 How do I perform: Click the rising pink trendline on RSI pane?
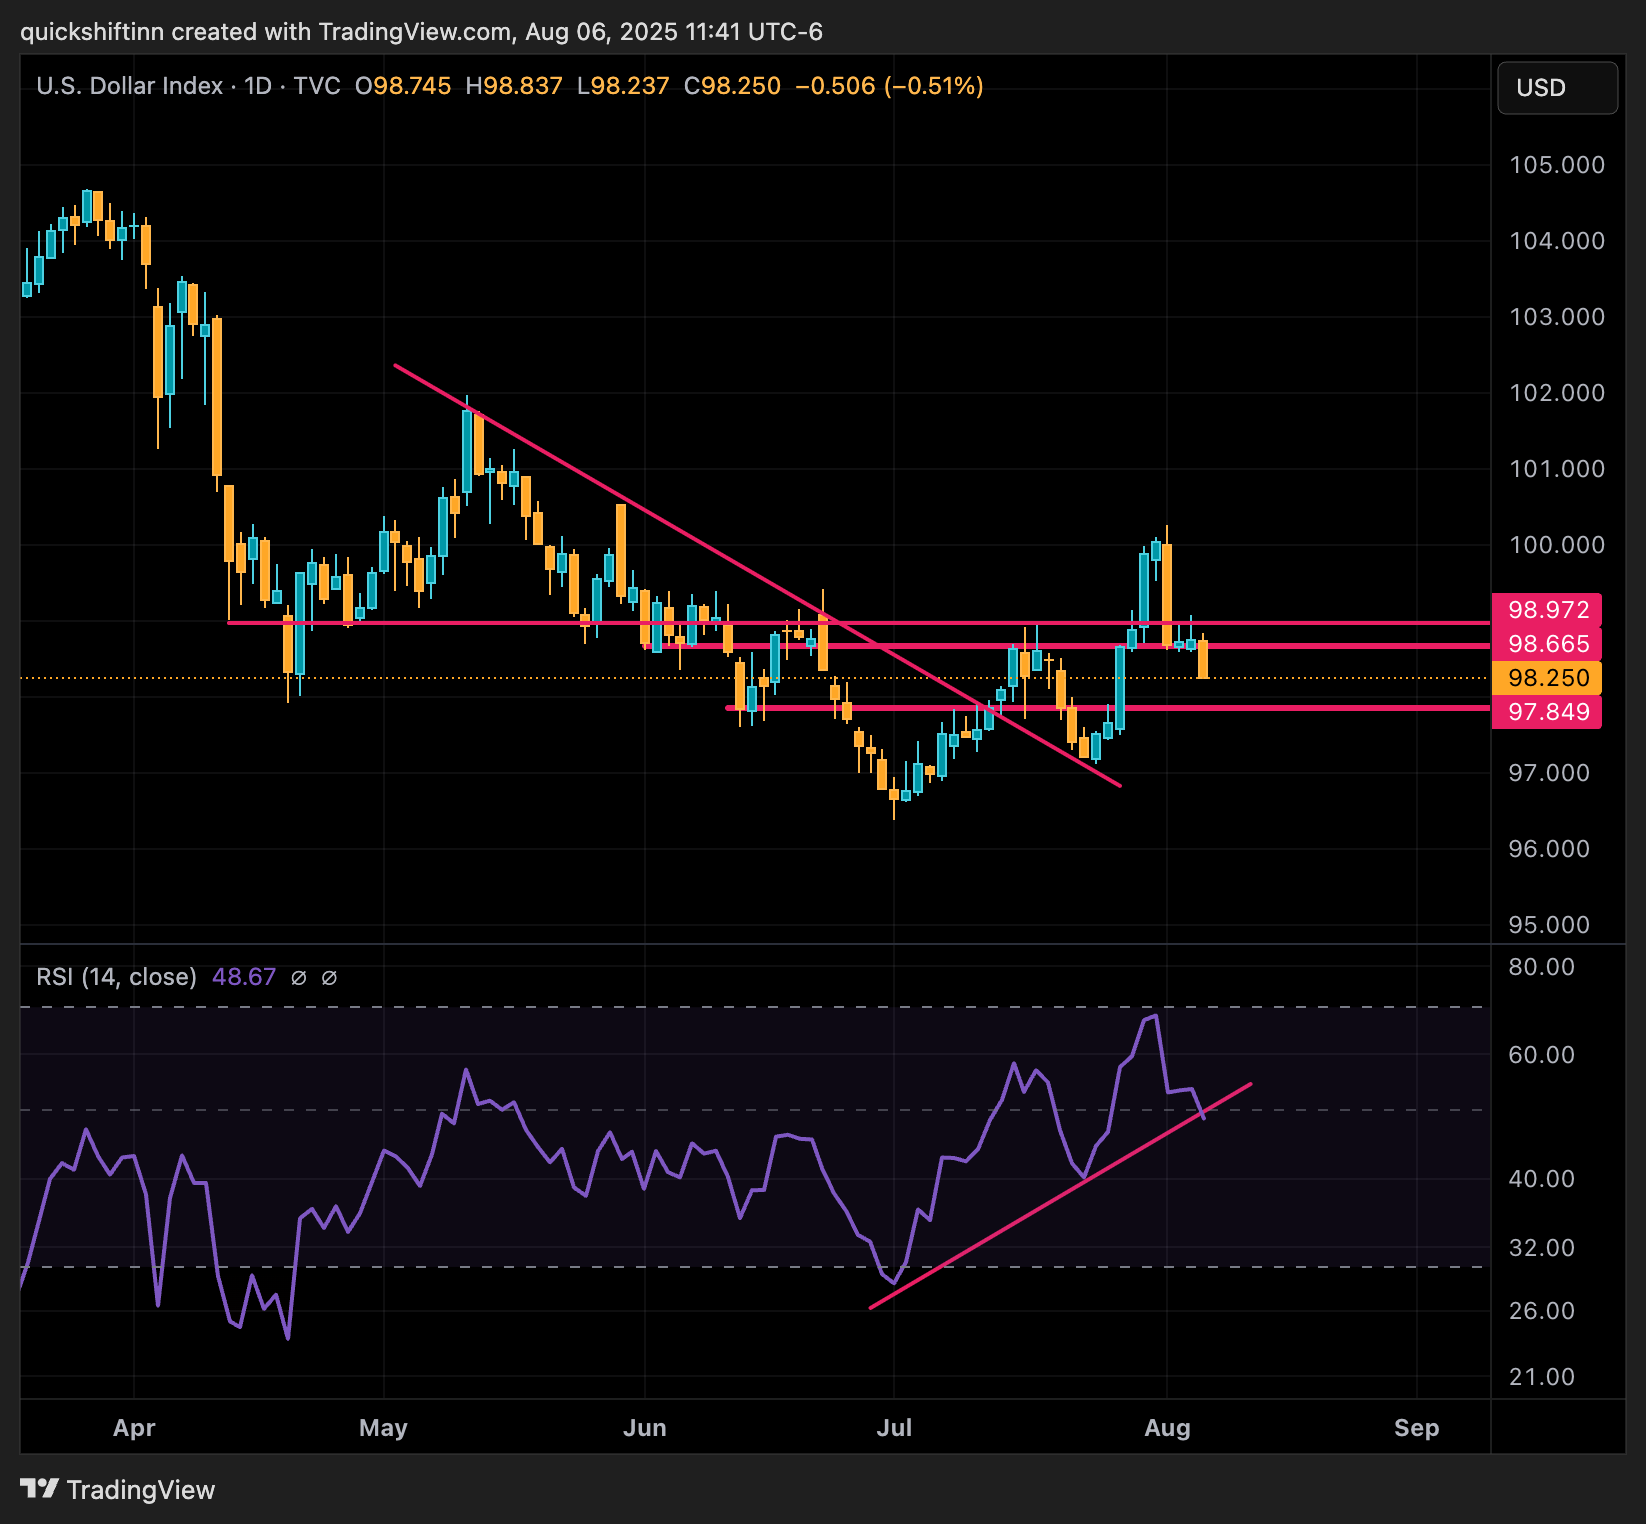1060,1195
